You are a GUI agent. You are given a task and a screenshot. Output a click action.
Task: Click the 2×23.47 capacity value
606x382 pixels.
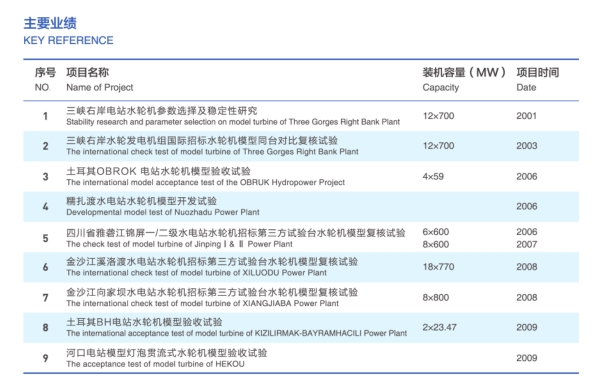click(x=439, y=327)
